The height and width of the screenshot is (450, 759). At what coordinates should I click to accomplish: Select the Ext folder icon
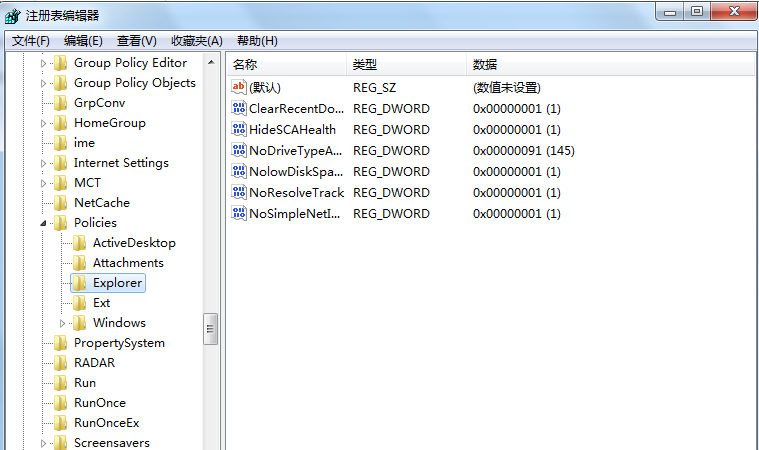click(x=79, y=303)
